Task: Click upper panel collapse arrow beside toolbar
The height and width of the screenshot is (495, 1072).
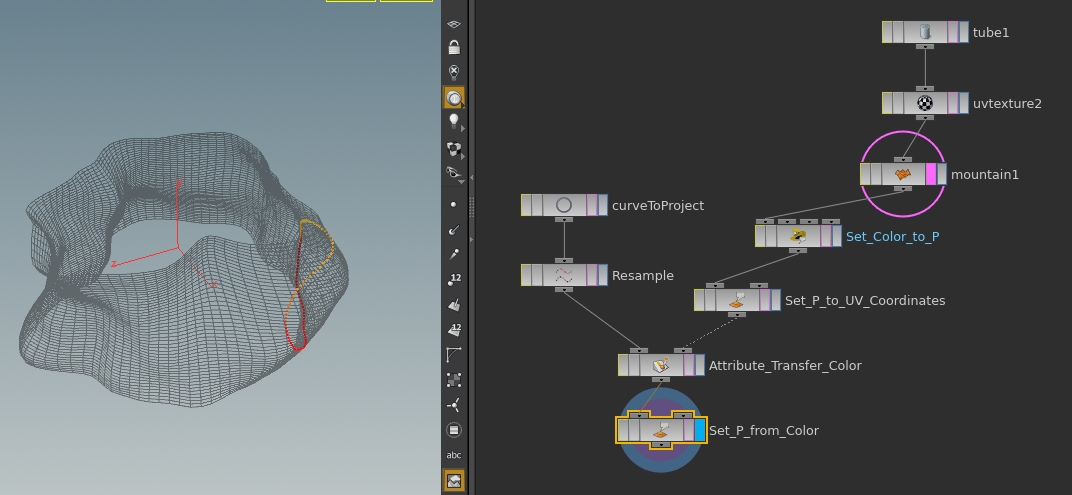Action: point(471,178)
